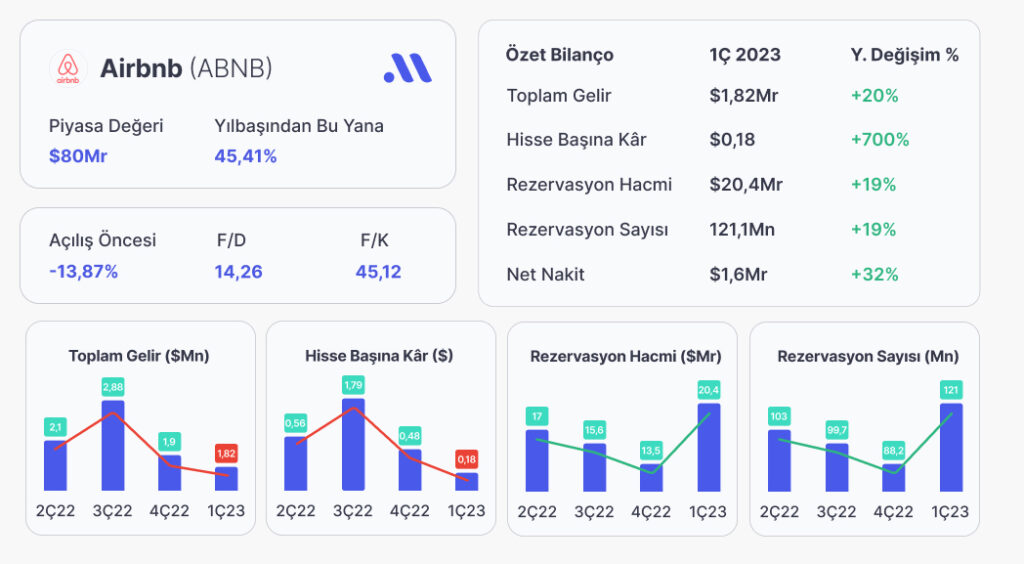Click the 45,41% year-to-date value
The height and width of the screenshot is (564, 1024).
tap(246, 156)
